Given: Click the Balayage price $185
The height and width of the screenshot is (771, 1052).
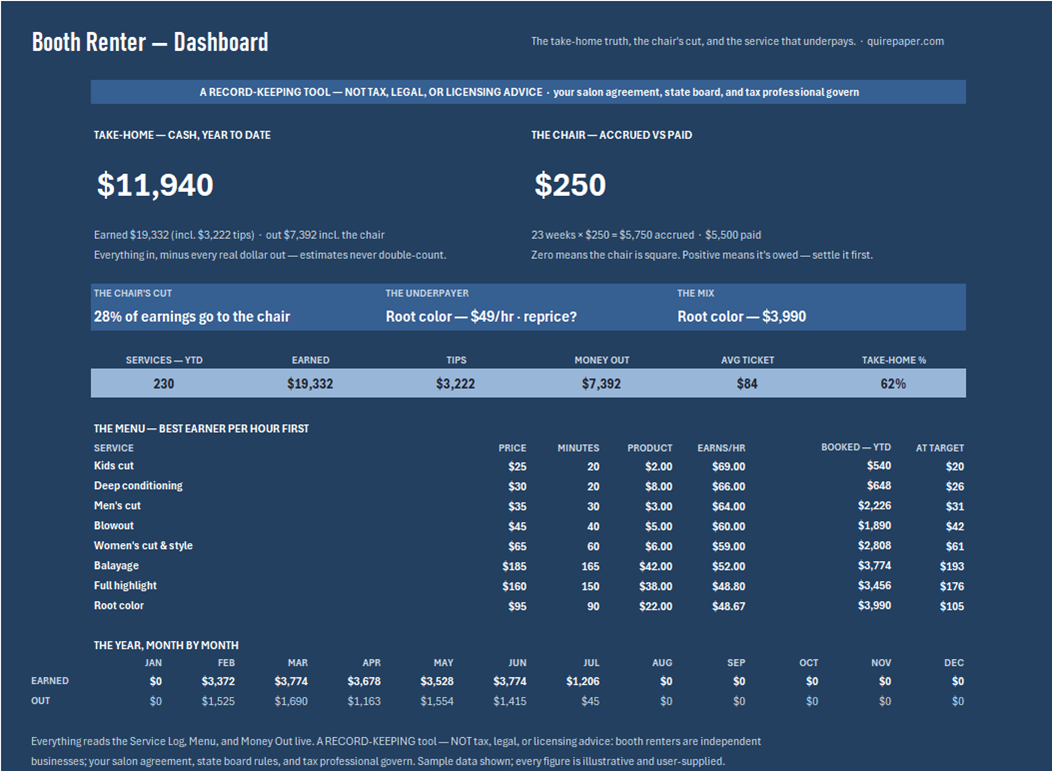Looking at the screenshot, I should [x=514, y=566].
